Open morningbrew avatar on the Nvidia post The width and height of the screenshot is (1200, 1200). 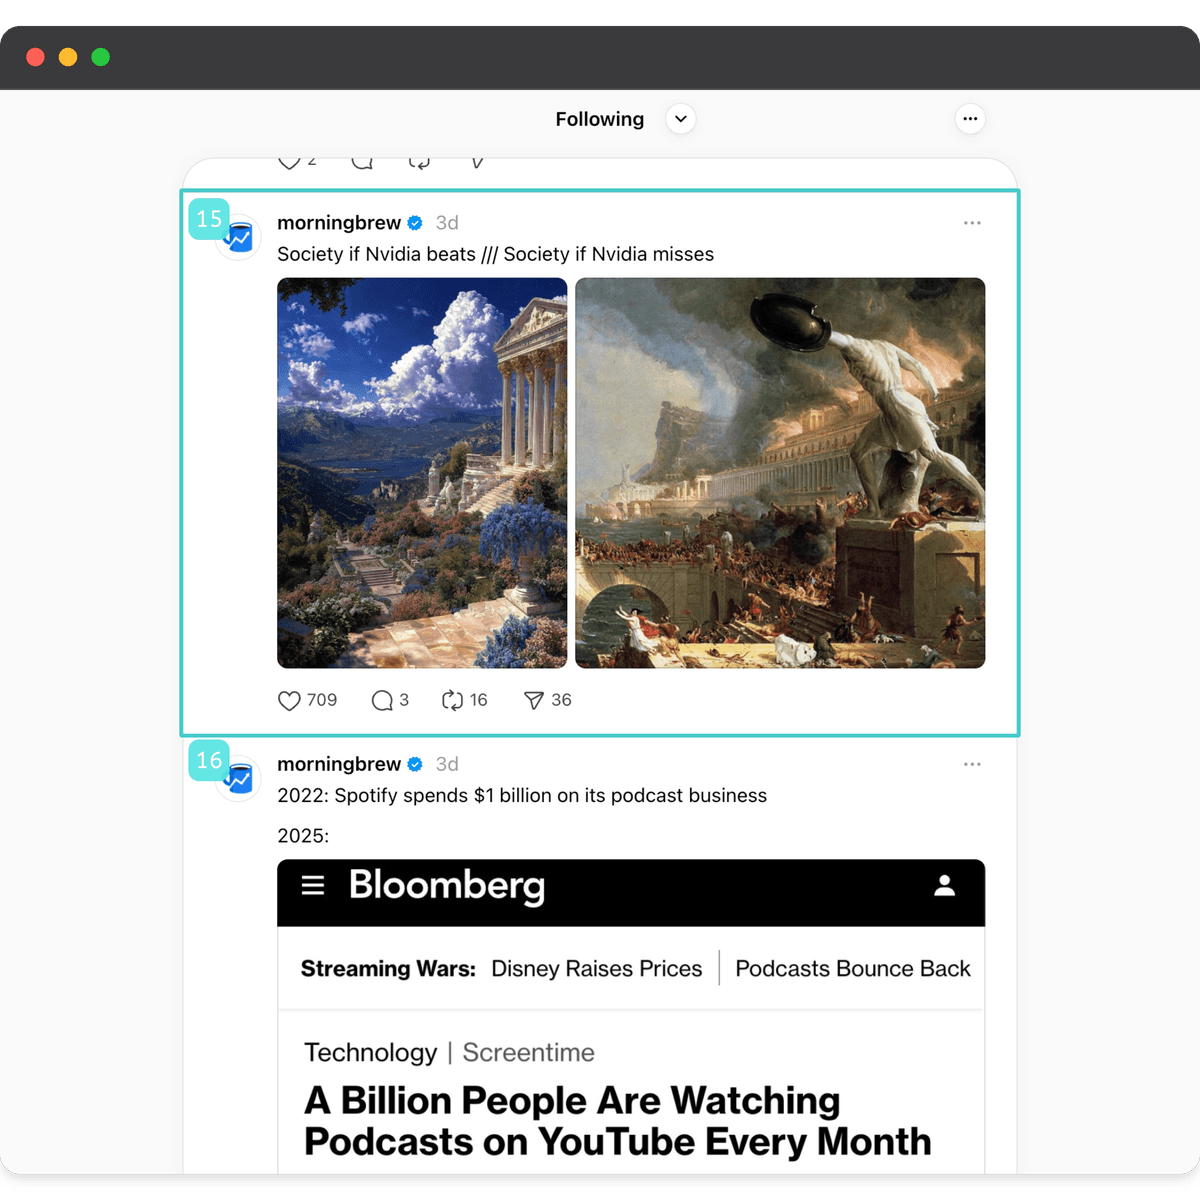(x=239, y=238)
